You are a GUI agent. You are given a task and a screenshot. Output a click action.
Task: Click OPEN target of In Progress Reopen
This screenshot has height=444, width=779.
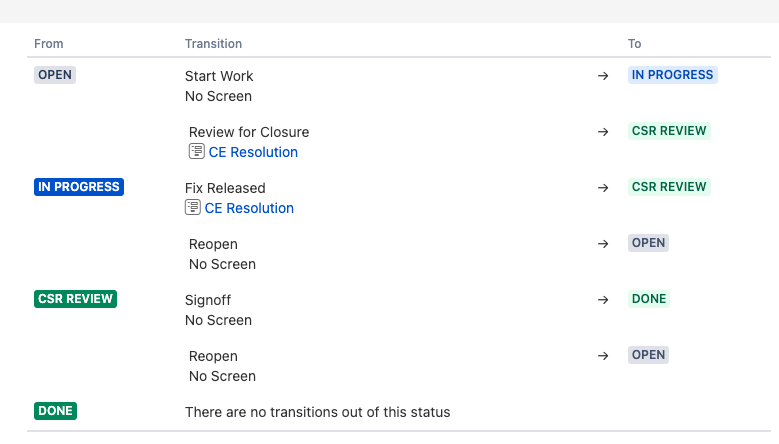[648, 243]
